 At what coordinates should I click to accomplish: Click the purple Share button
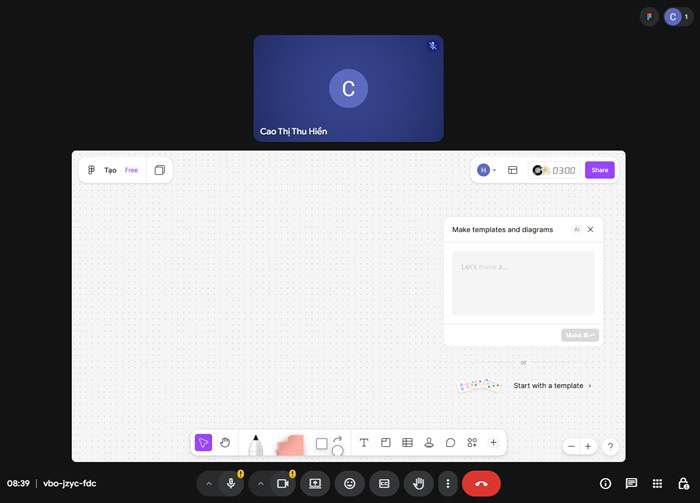point(599,170)
